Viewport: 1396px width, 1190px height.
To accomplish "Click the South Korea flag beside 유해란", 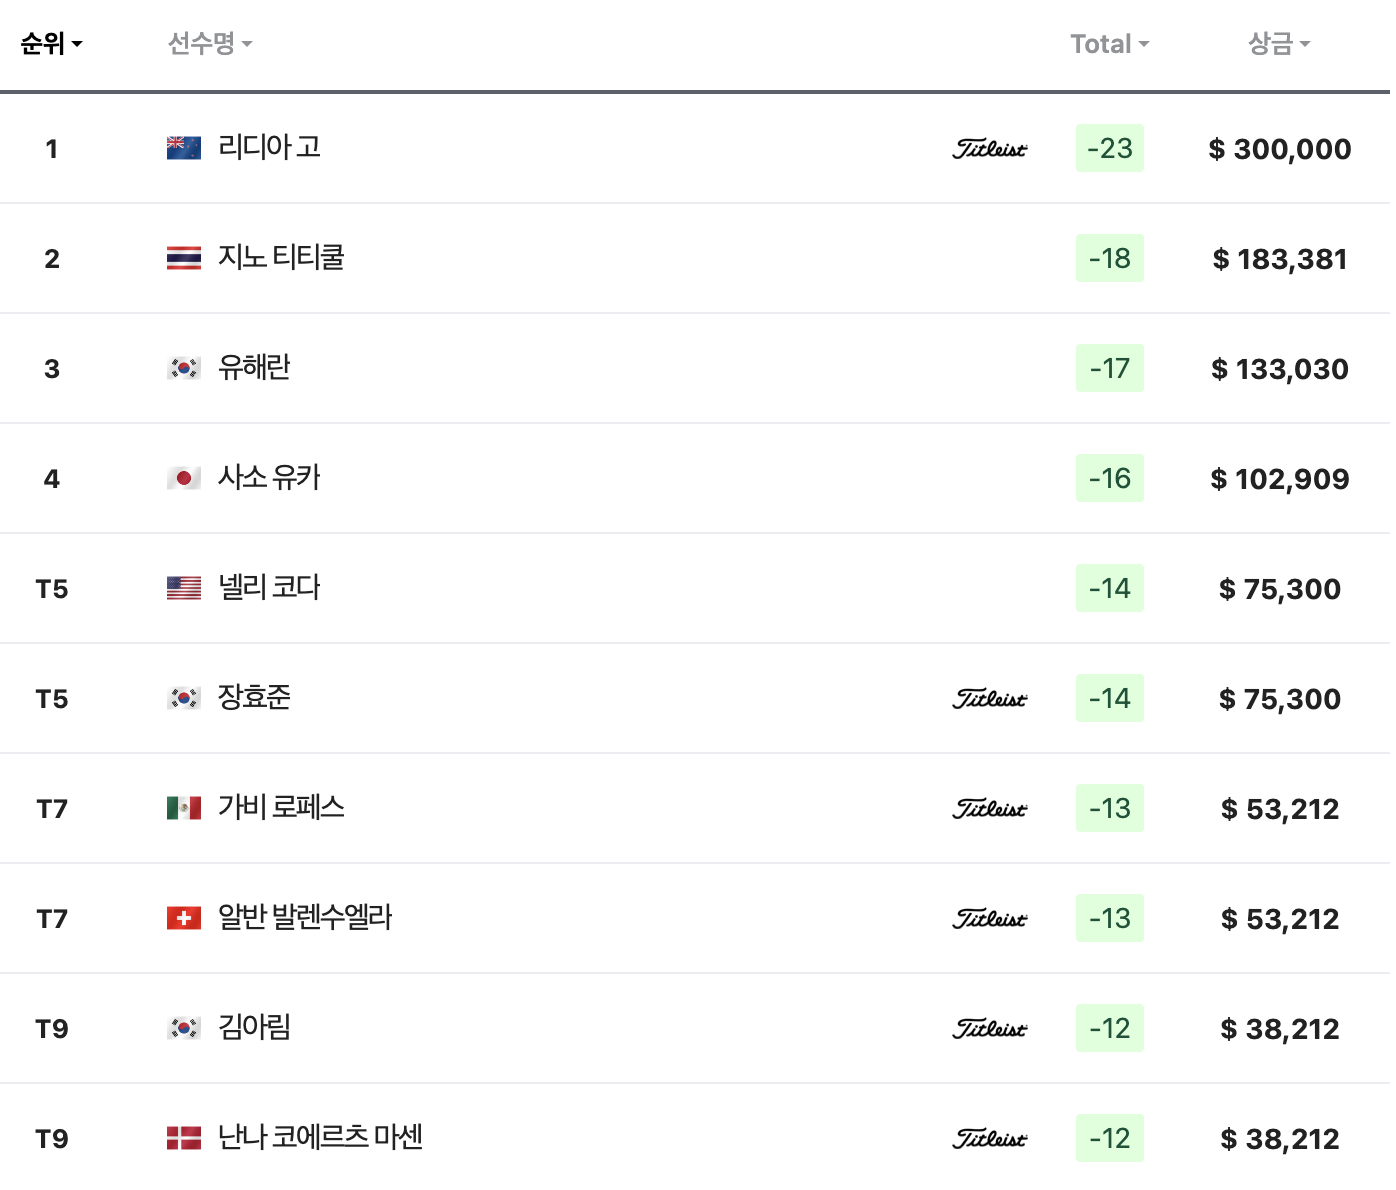I will tap(184, 367).
